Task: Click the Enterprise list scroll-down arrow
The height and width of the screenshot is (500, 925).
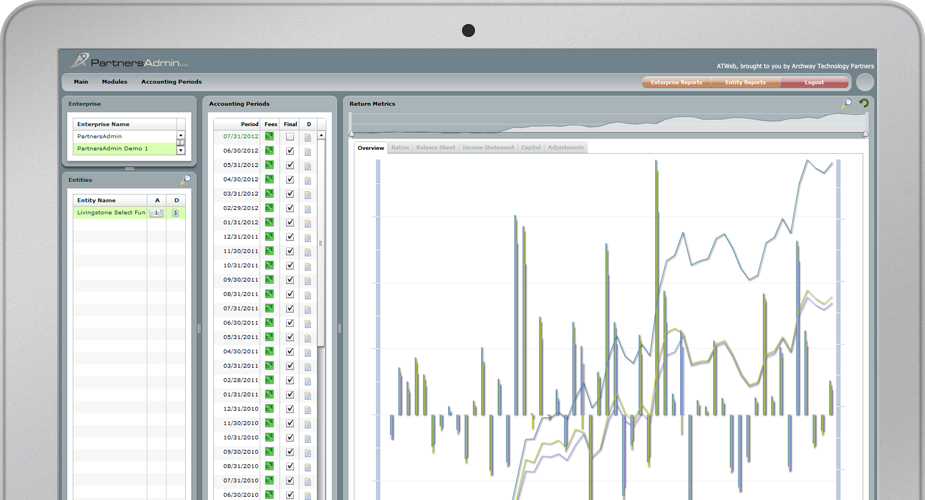Action: (181, 150)
